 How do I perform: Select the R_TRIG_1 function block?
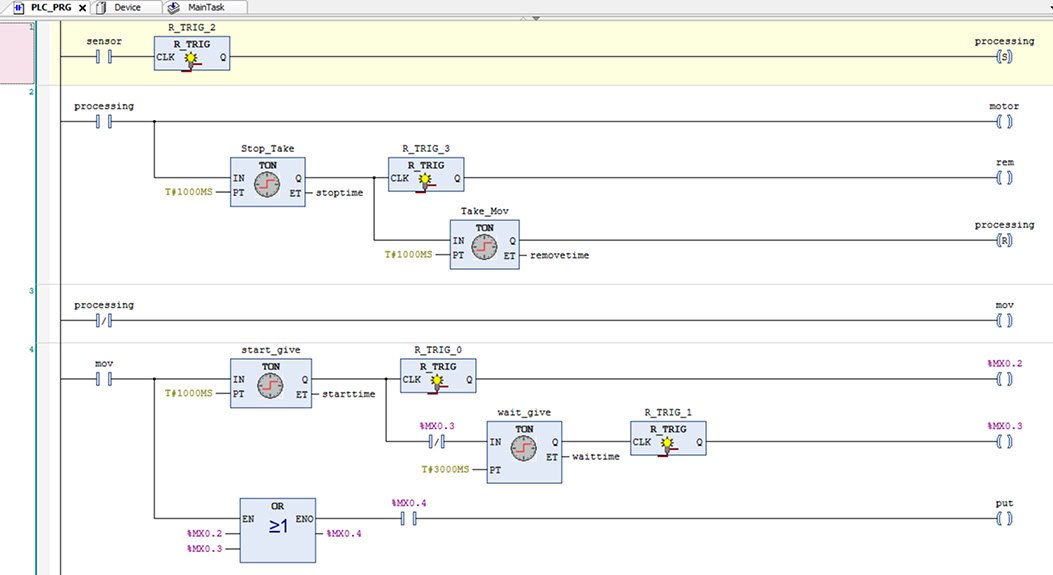(x=668, y=438)
